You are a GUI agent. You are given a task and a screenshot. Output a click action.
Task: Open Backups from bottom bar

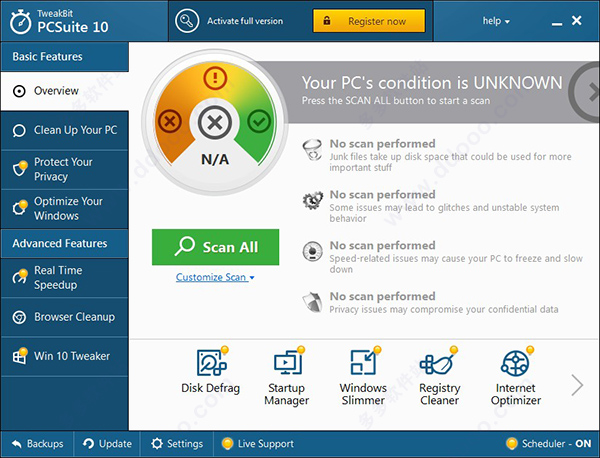pos(37,444)
